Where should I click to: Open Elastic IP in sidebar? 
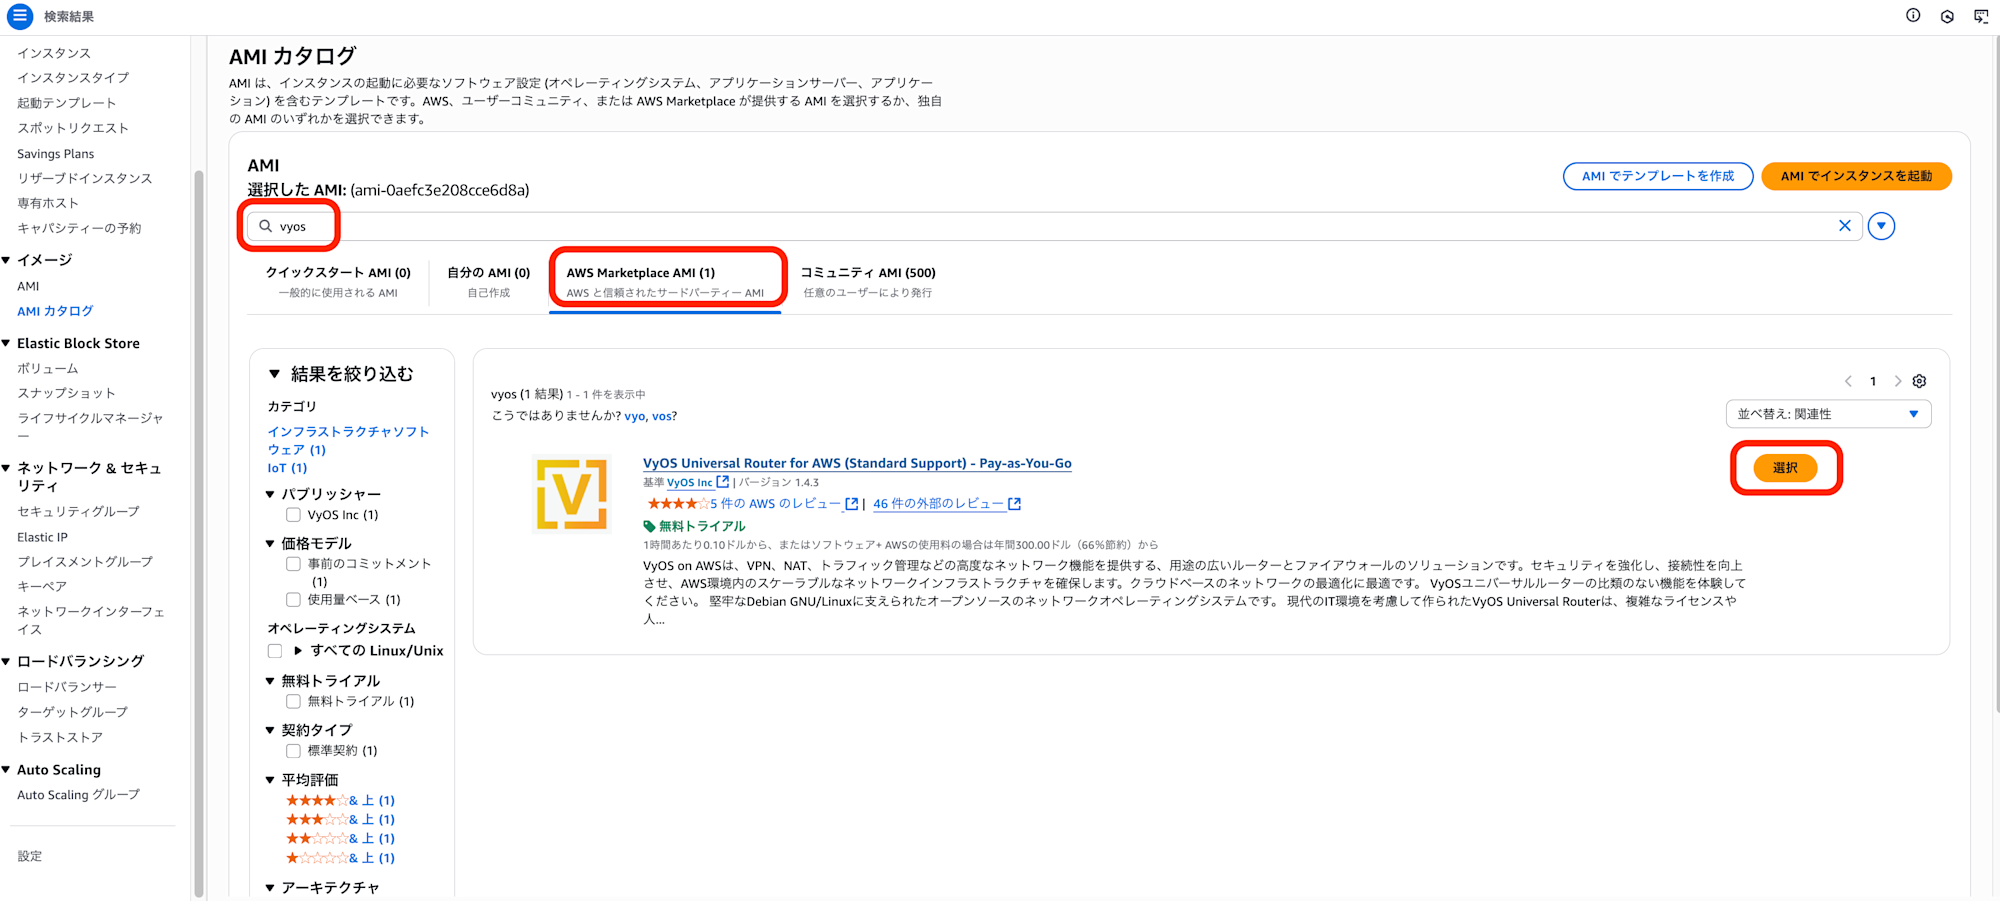42,537
